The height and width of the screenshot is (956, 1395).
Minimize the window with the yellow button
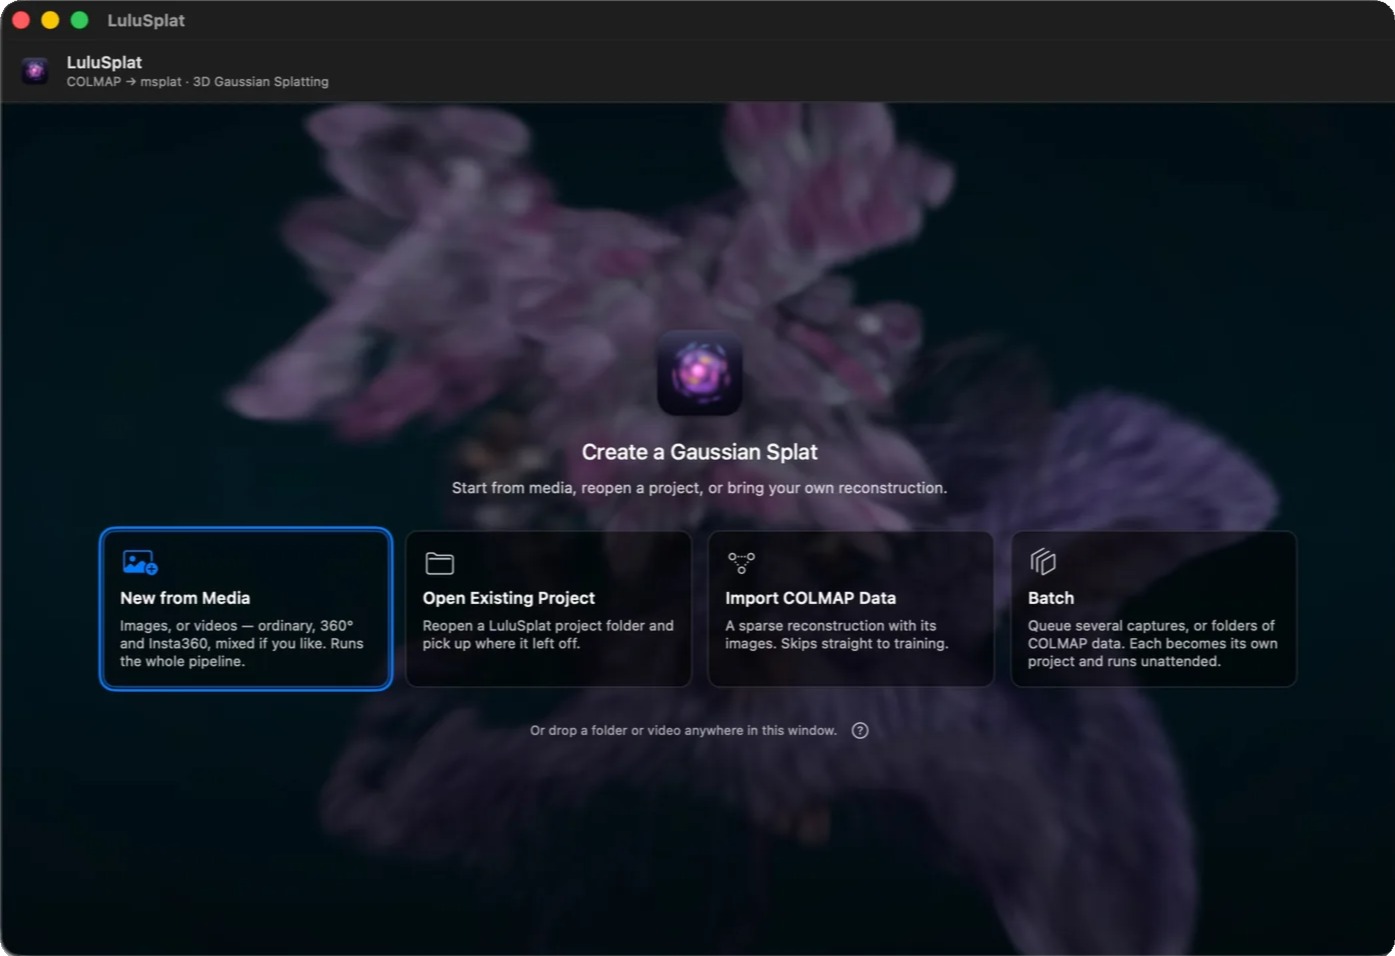click(50, 20)
